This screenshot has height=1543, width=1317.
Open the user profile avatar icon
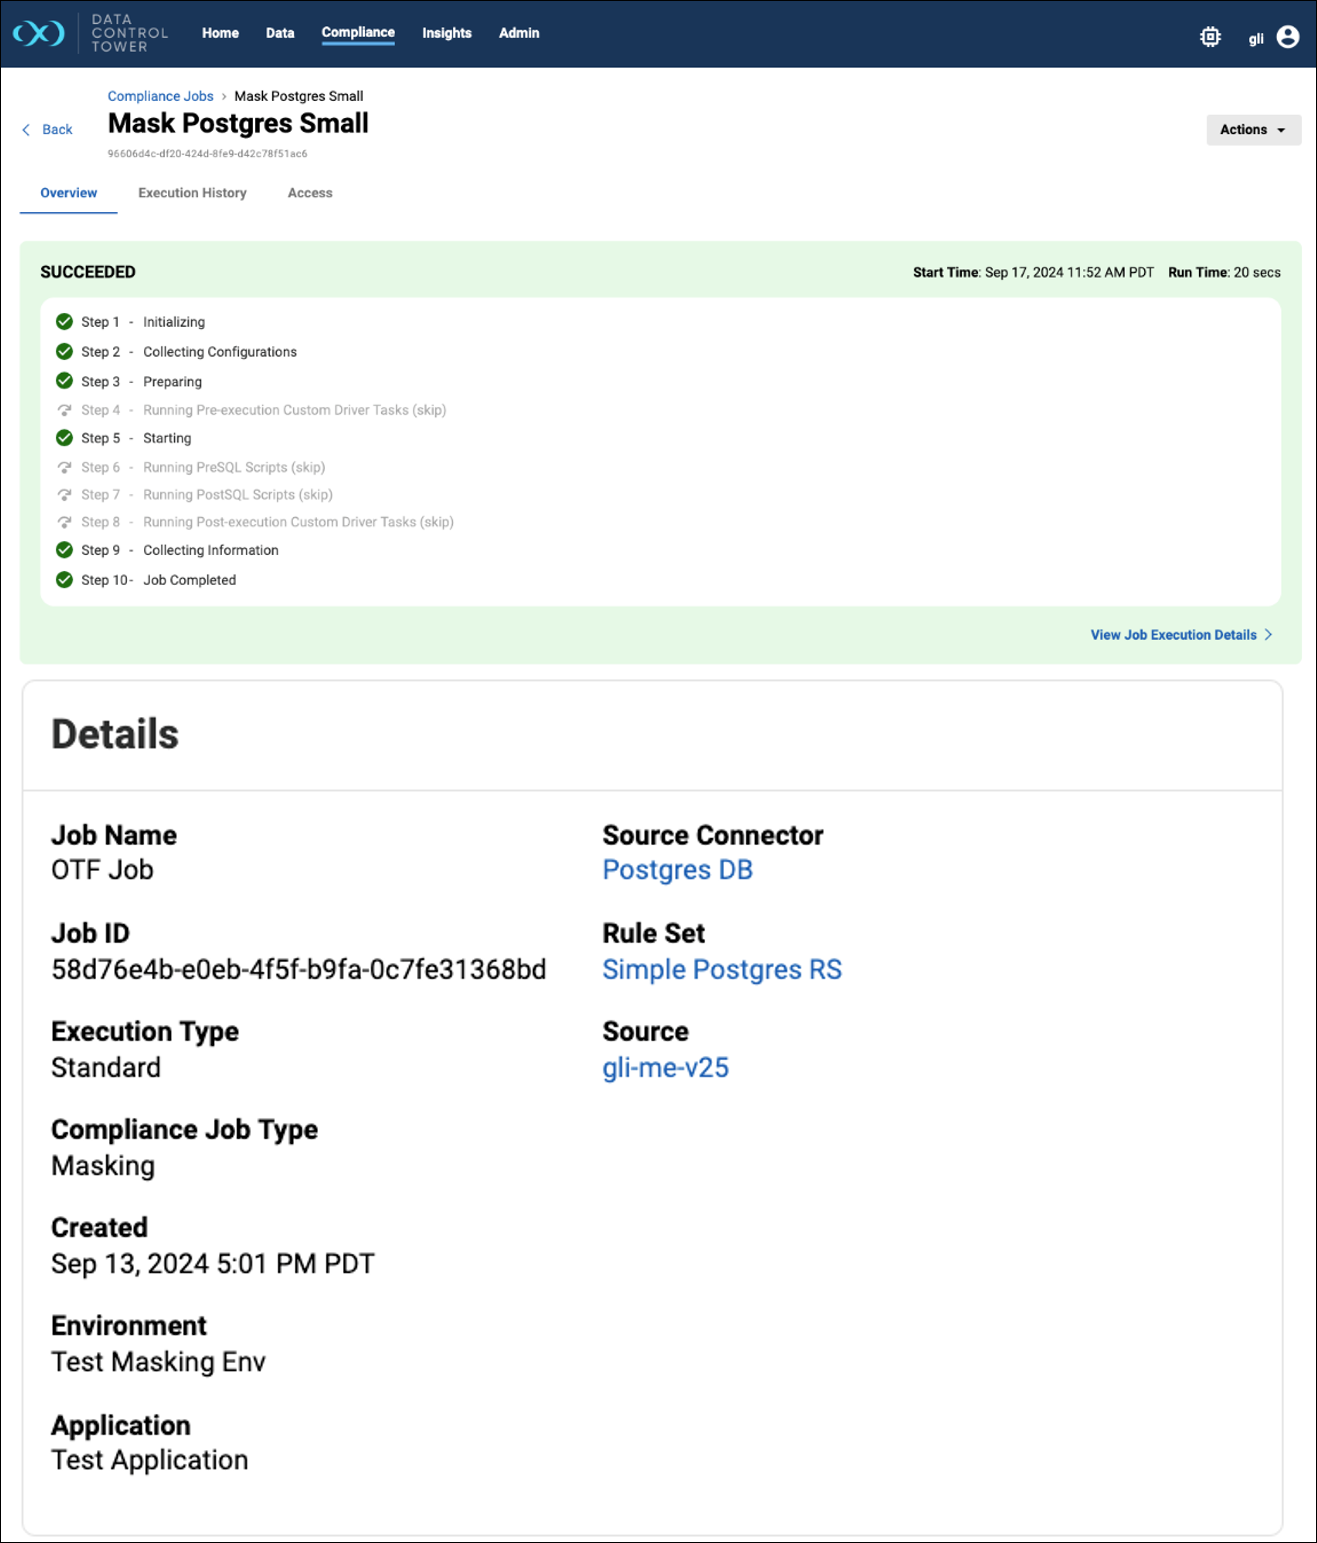pyautogui.click(x=1288, y=37)
